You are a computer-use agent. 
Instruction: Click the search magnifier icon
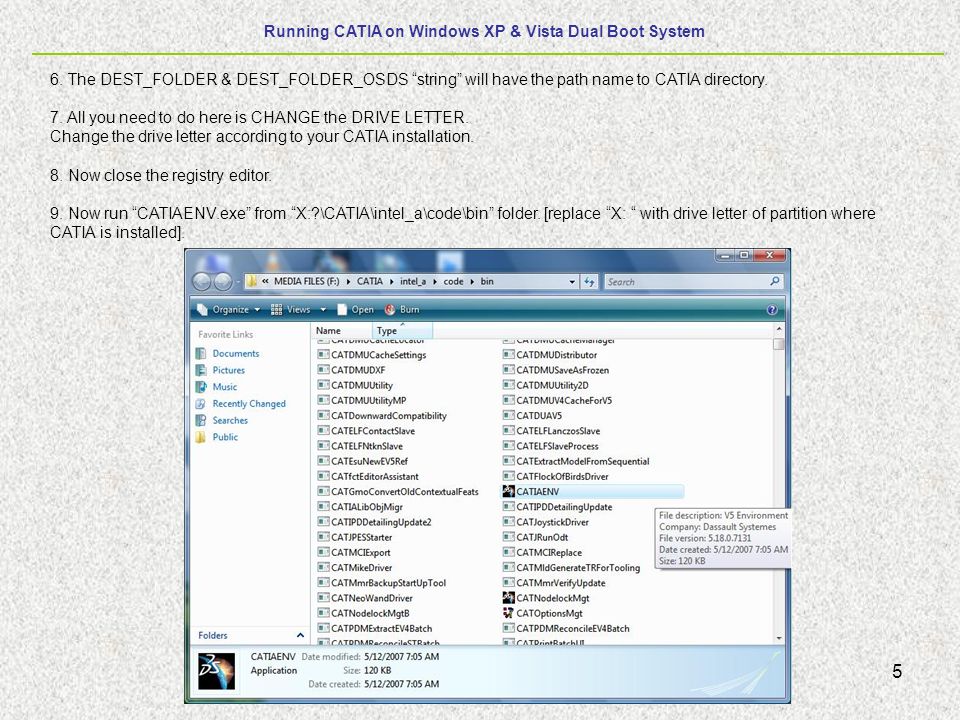coord(774,281)
